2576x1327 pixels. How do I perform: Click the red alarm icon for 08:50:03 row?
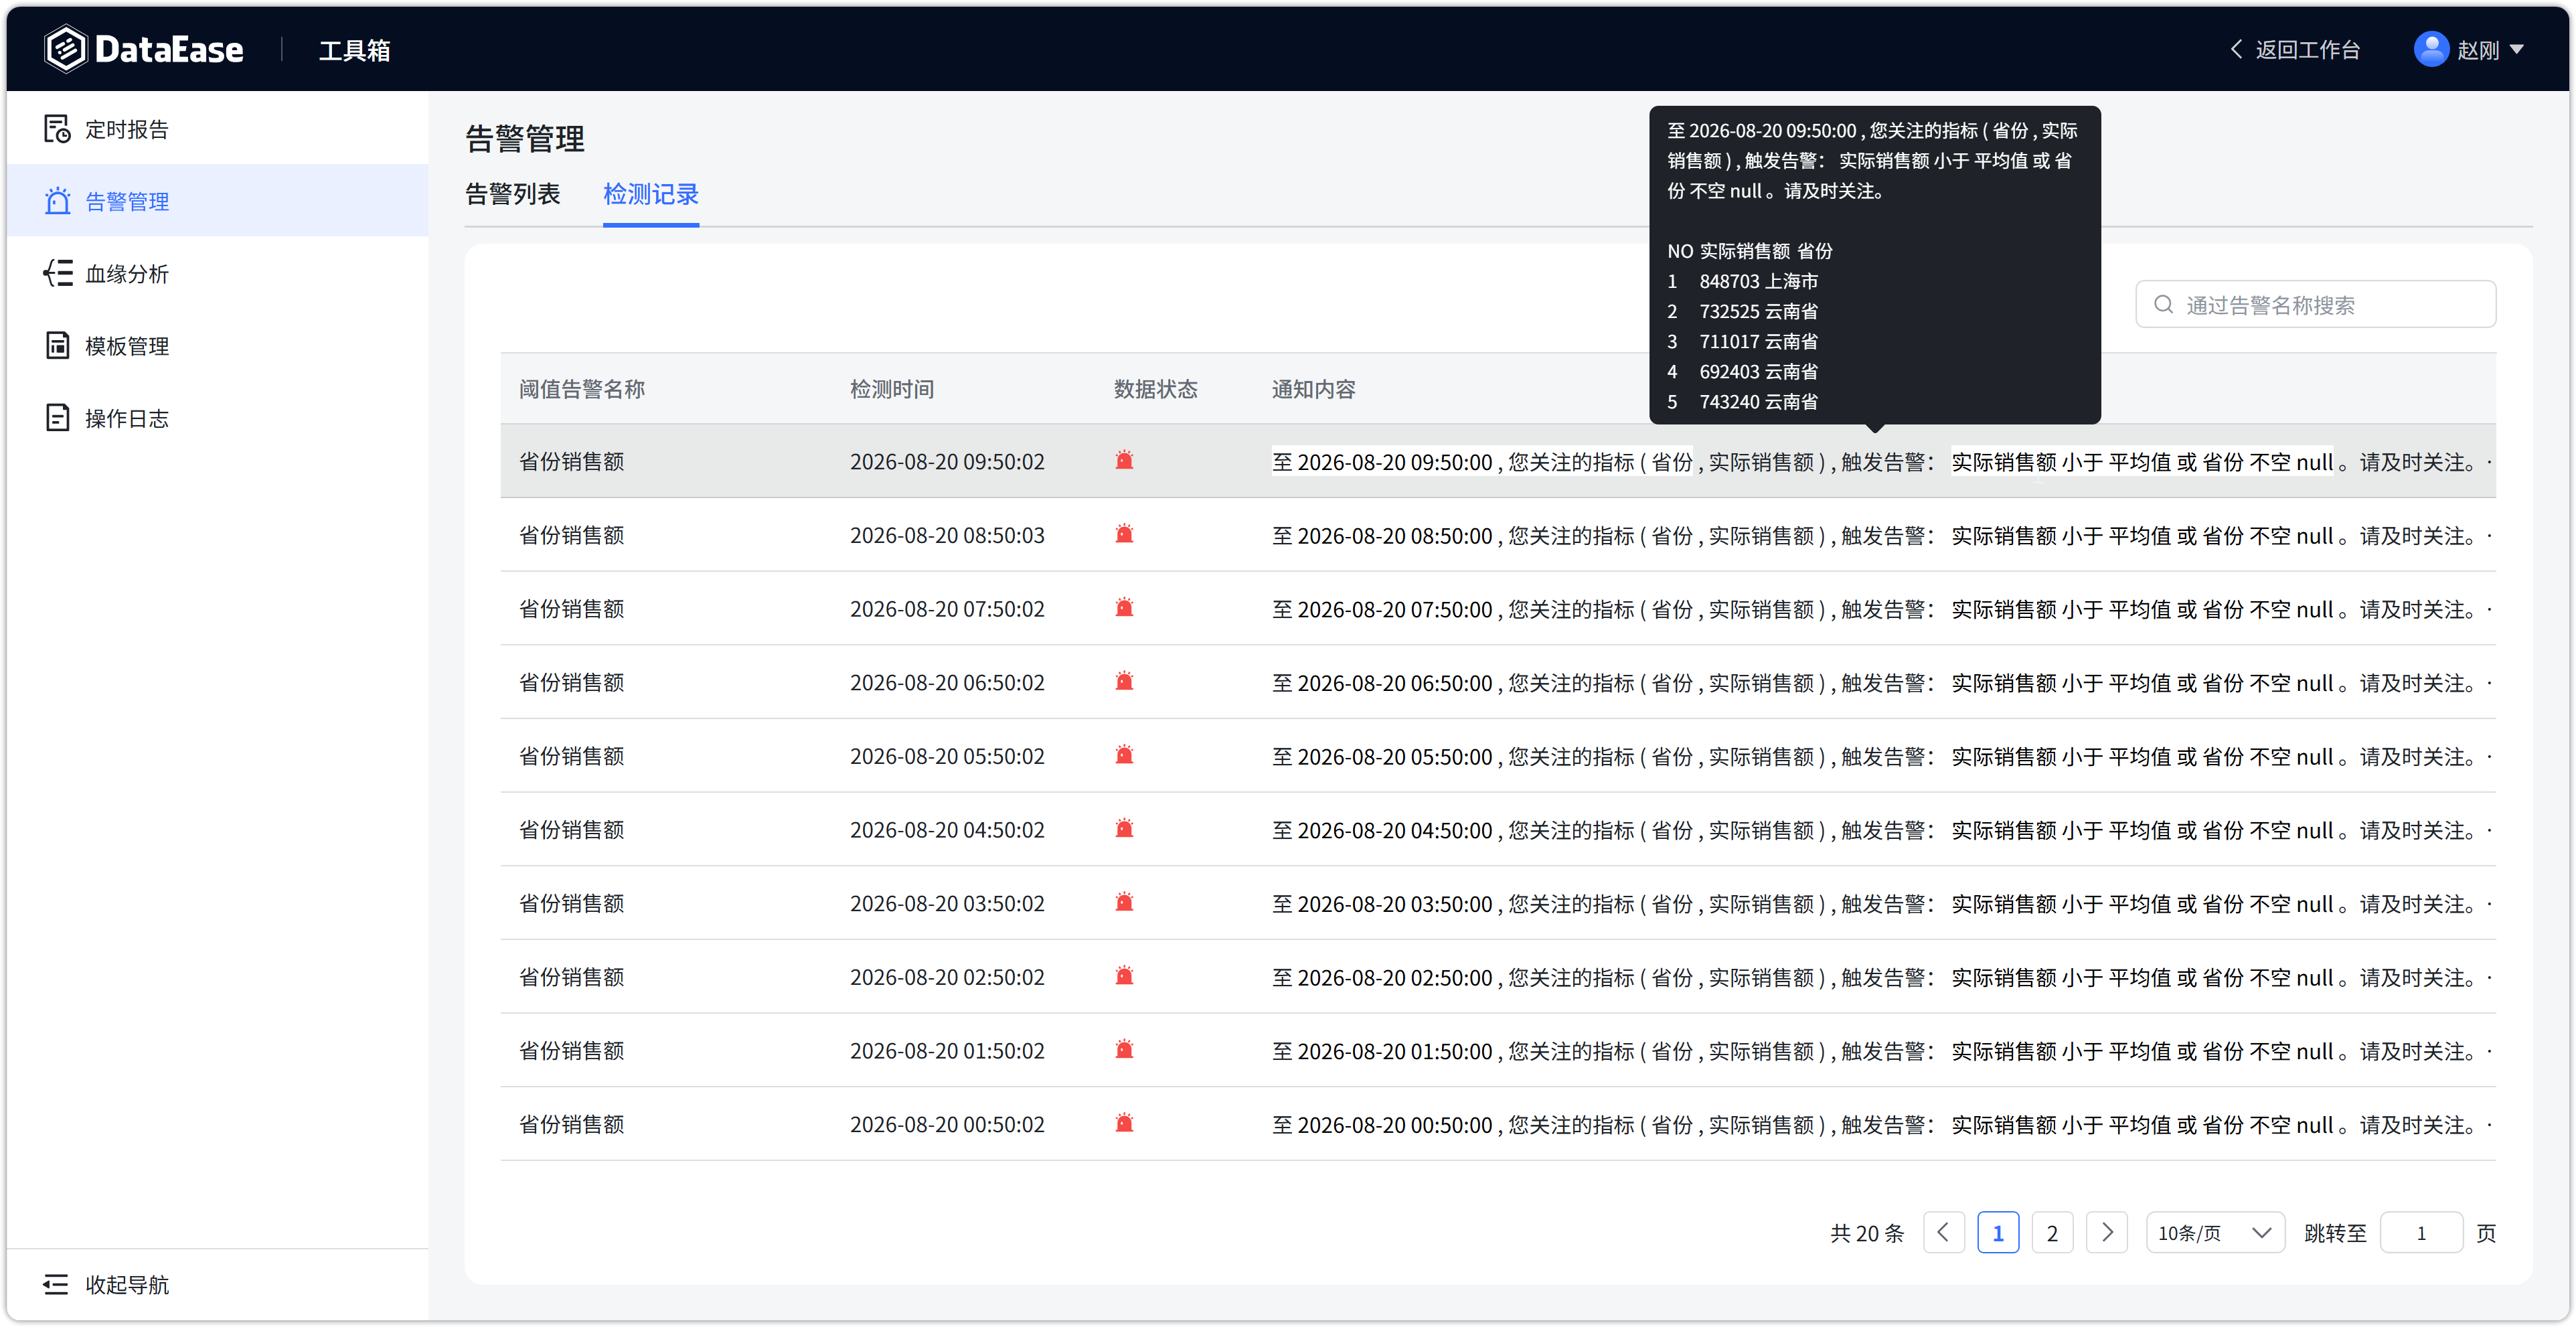(1124, 534)
